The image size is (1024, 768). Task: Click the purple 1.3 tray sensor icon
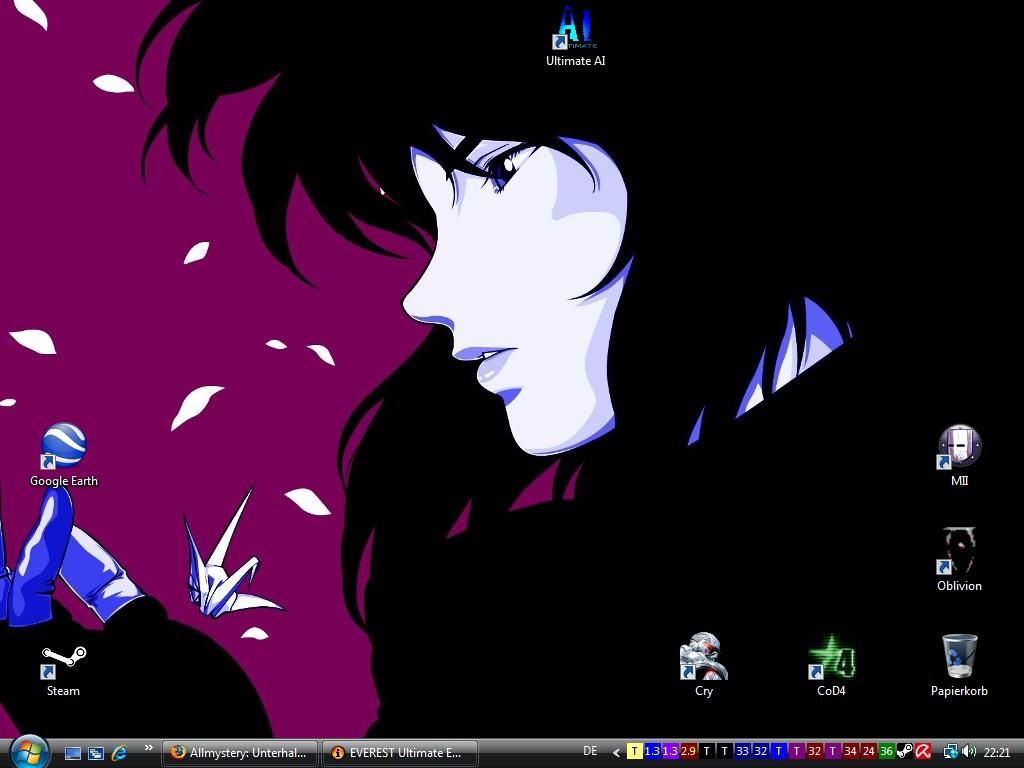tap(670, 752)
